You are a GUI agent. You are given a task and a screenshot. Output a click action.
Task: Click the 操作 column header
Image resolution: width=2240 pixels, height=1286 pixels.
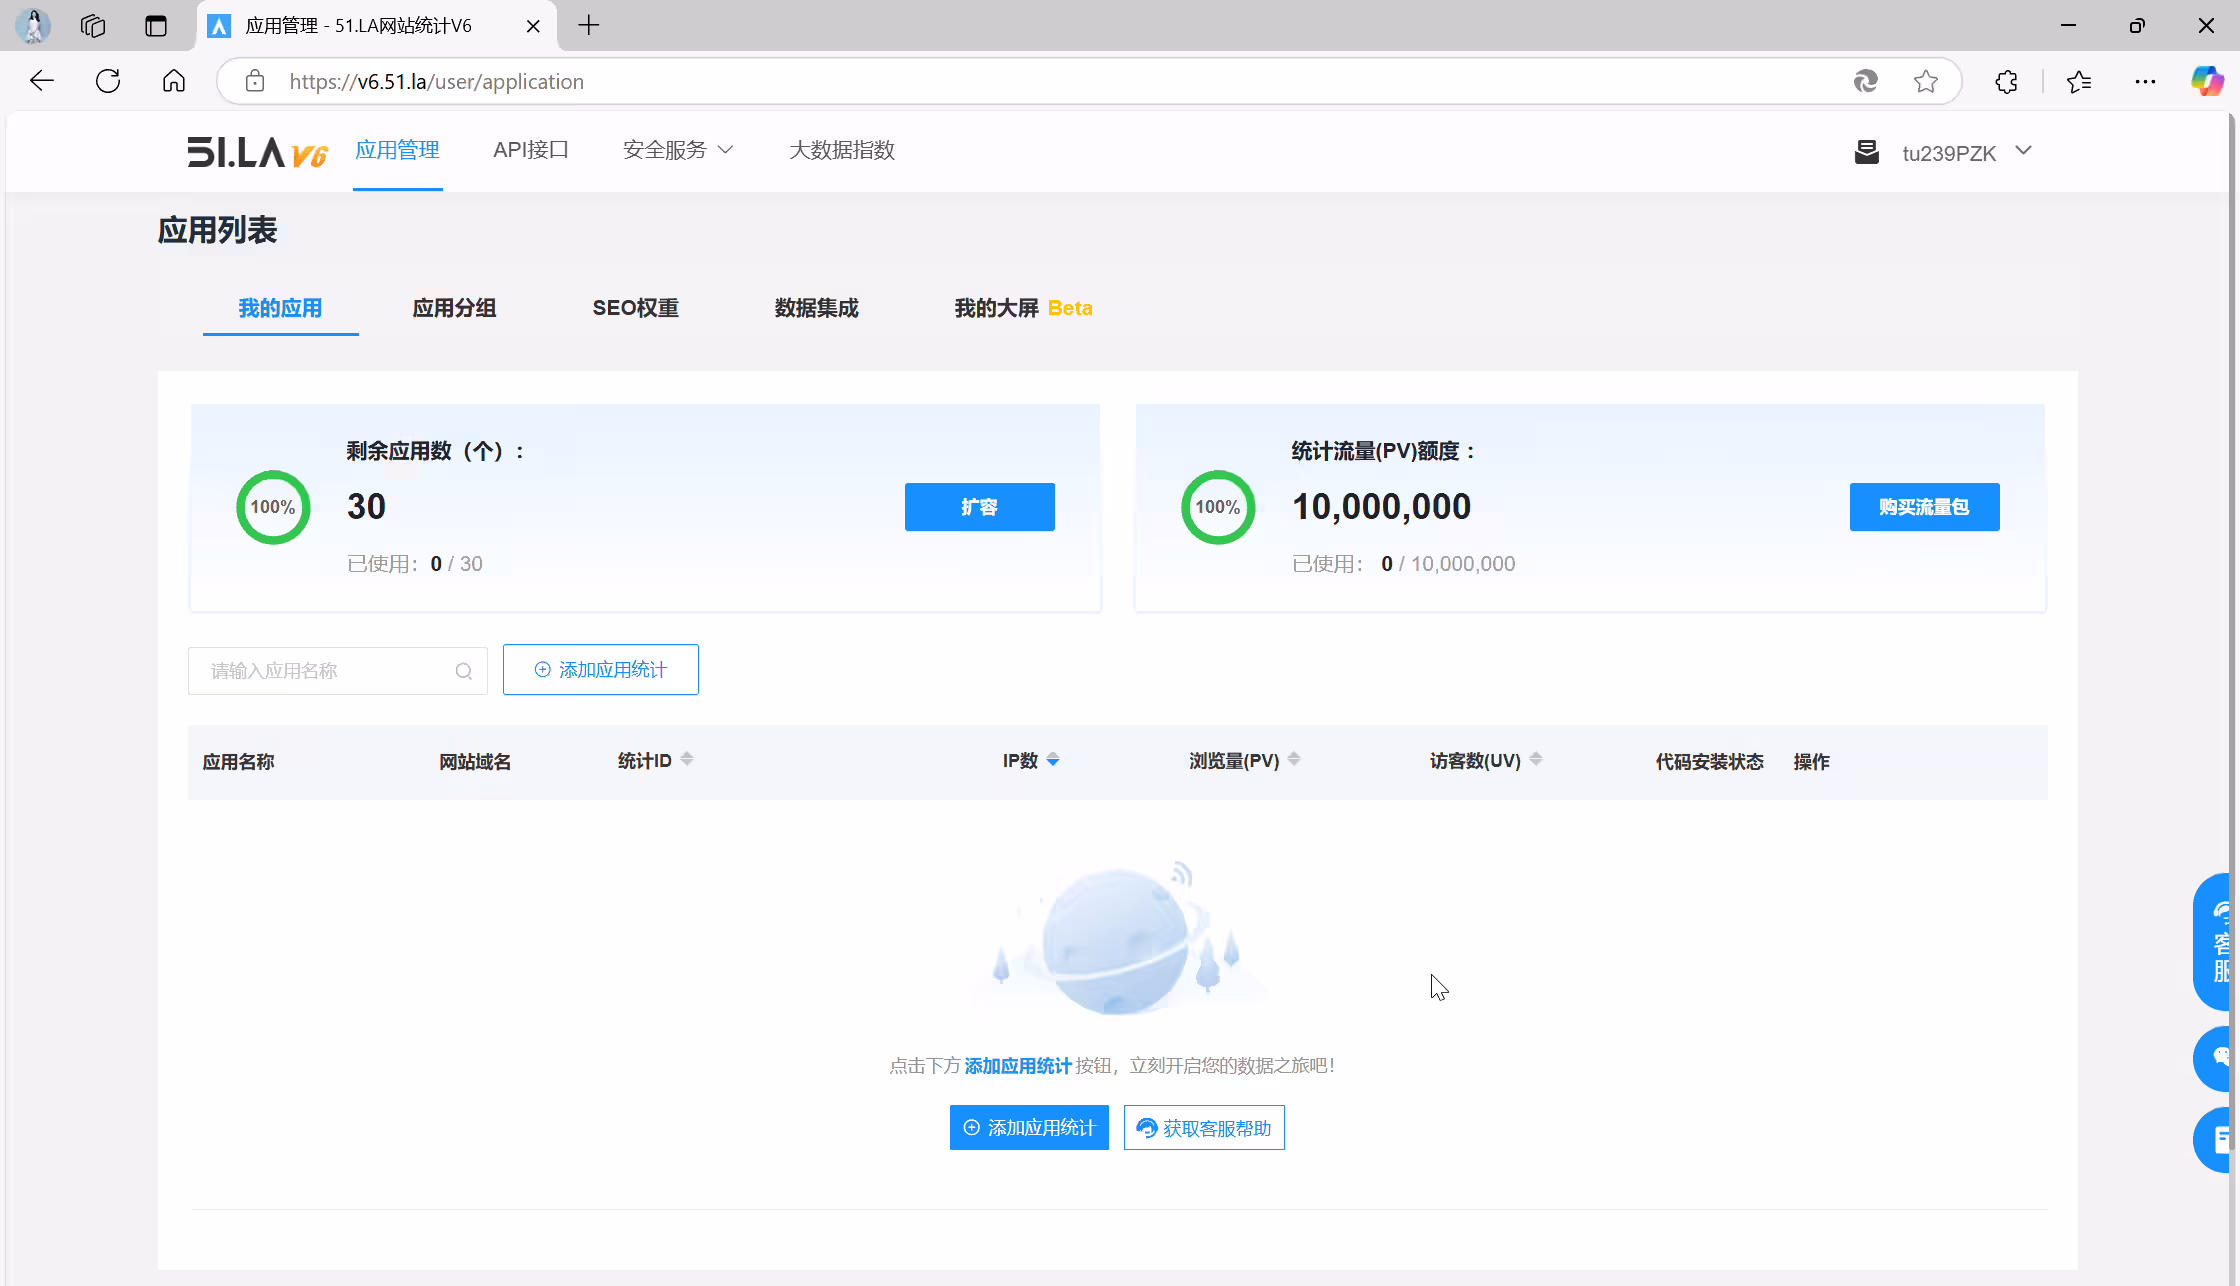click(x=1812, y=762)
